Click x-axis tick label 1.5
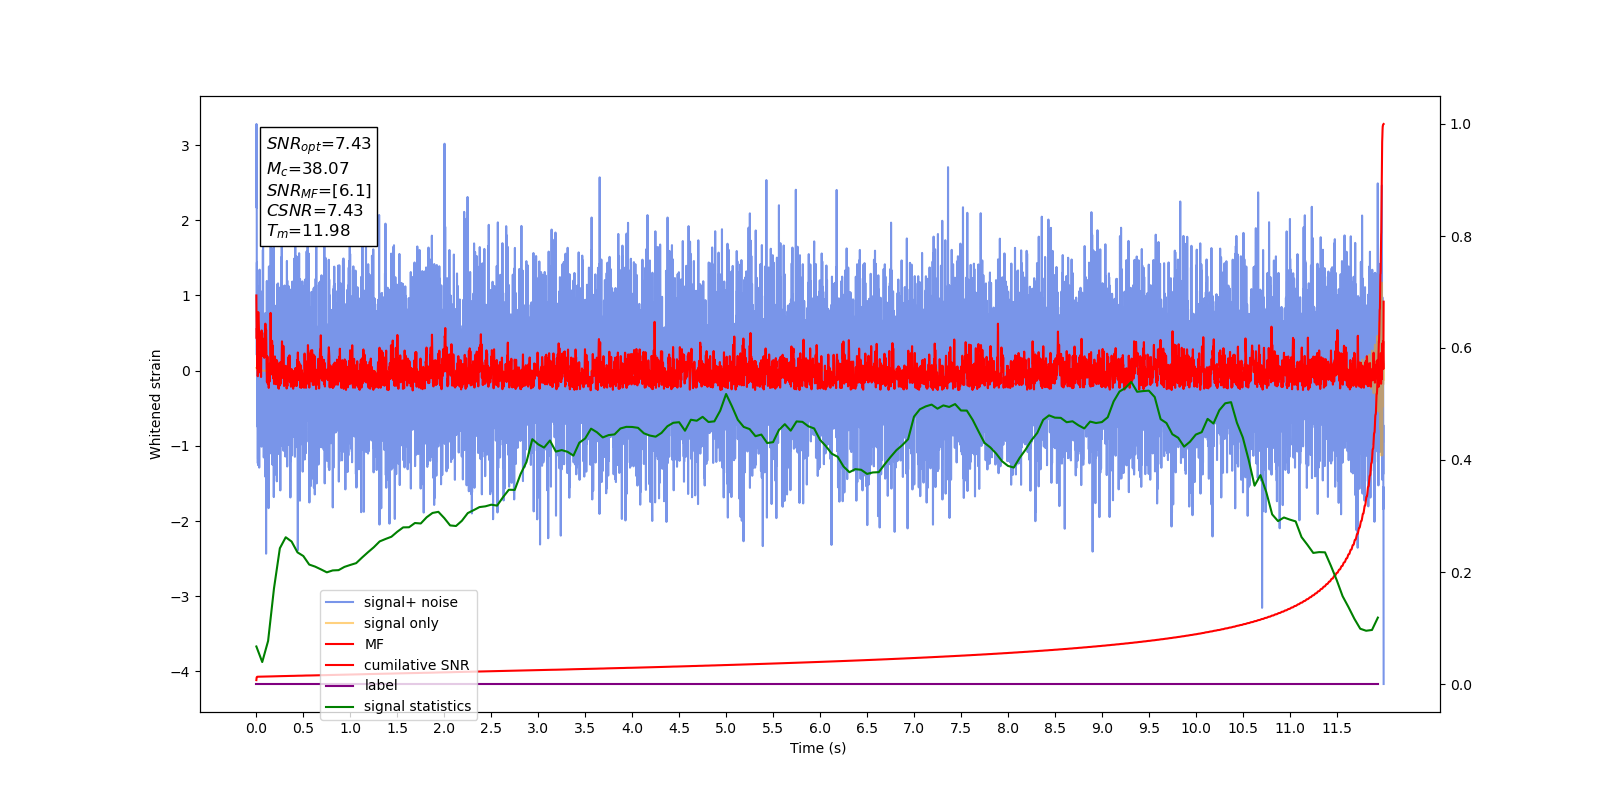 397,728
